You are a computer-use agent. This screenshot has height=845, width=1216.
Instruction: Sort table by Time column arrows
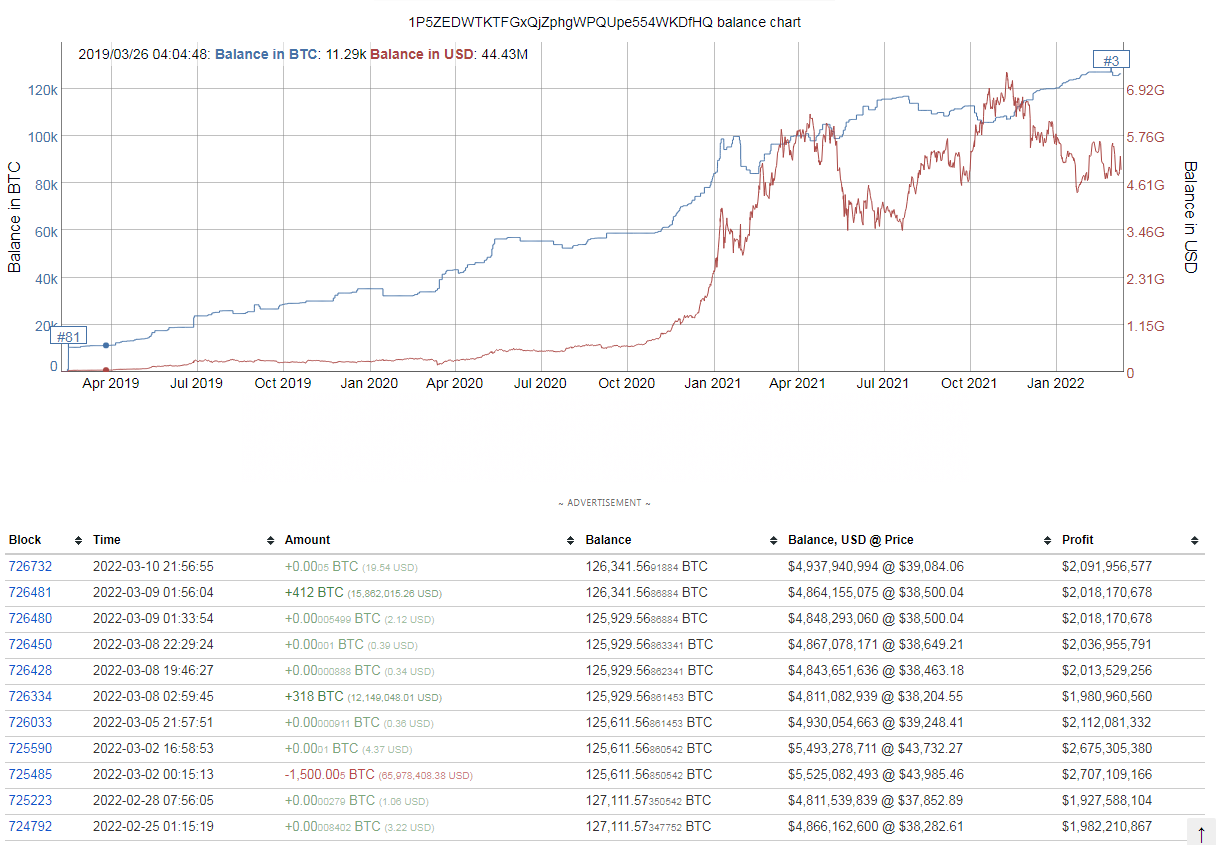pos(271,540)
